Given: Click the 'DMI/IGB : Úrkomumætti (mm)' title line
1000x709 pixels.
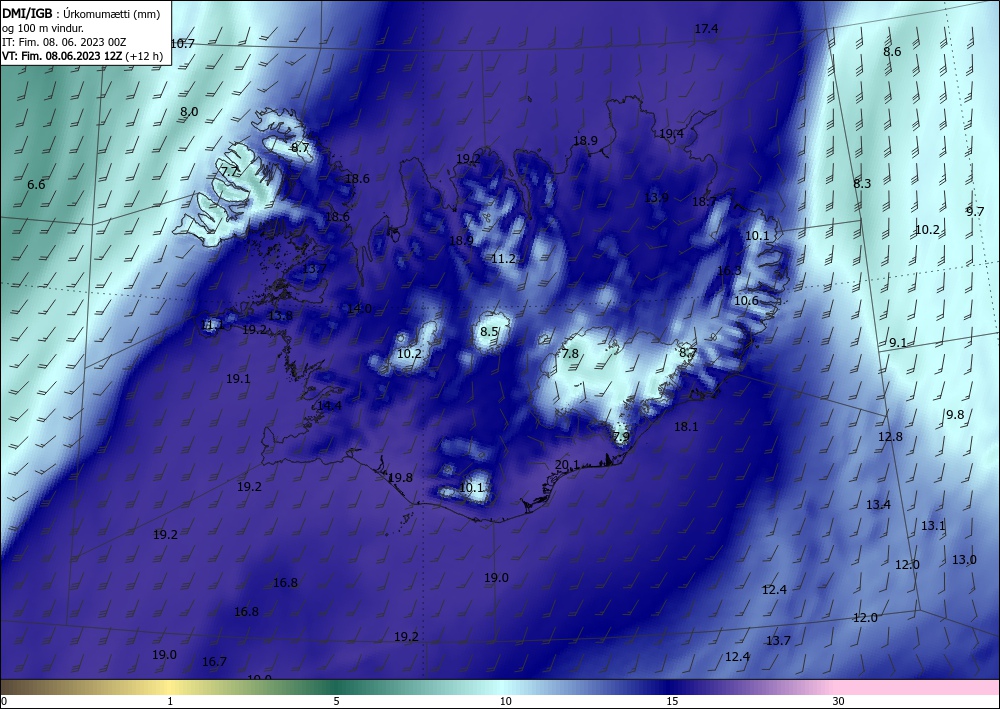Looking at the screenshot, I should click(x=81, y=14).
